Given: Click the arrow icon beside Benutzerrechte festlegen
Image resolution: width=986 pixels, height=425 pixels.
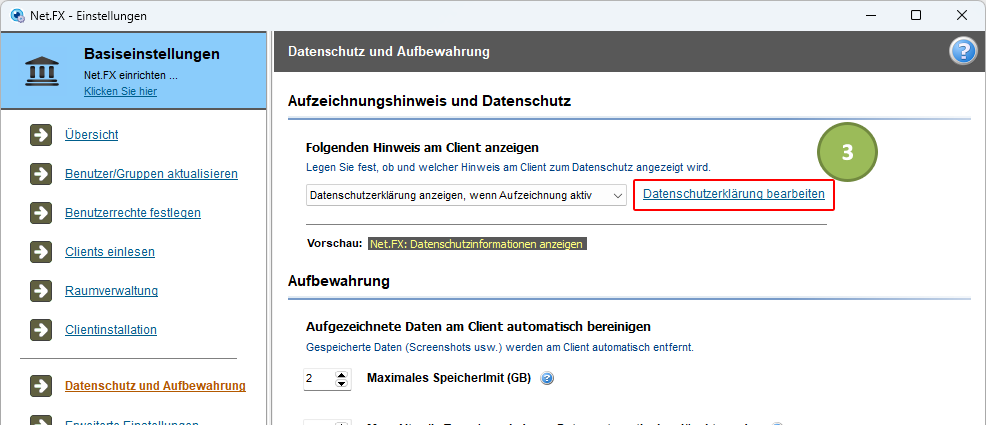Looking at the screenshot, I should point(41,212).
